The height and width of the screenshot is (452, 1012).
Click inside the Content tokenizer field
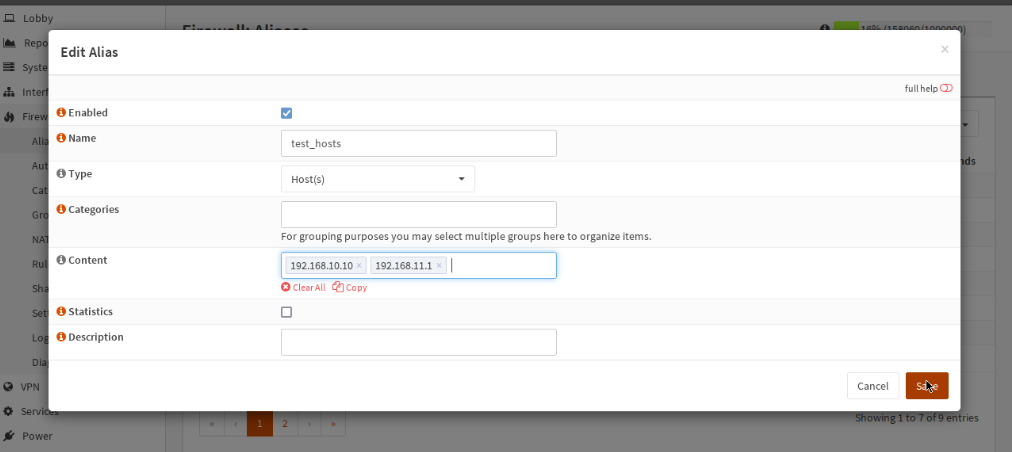pos(419,265)
